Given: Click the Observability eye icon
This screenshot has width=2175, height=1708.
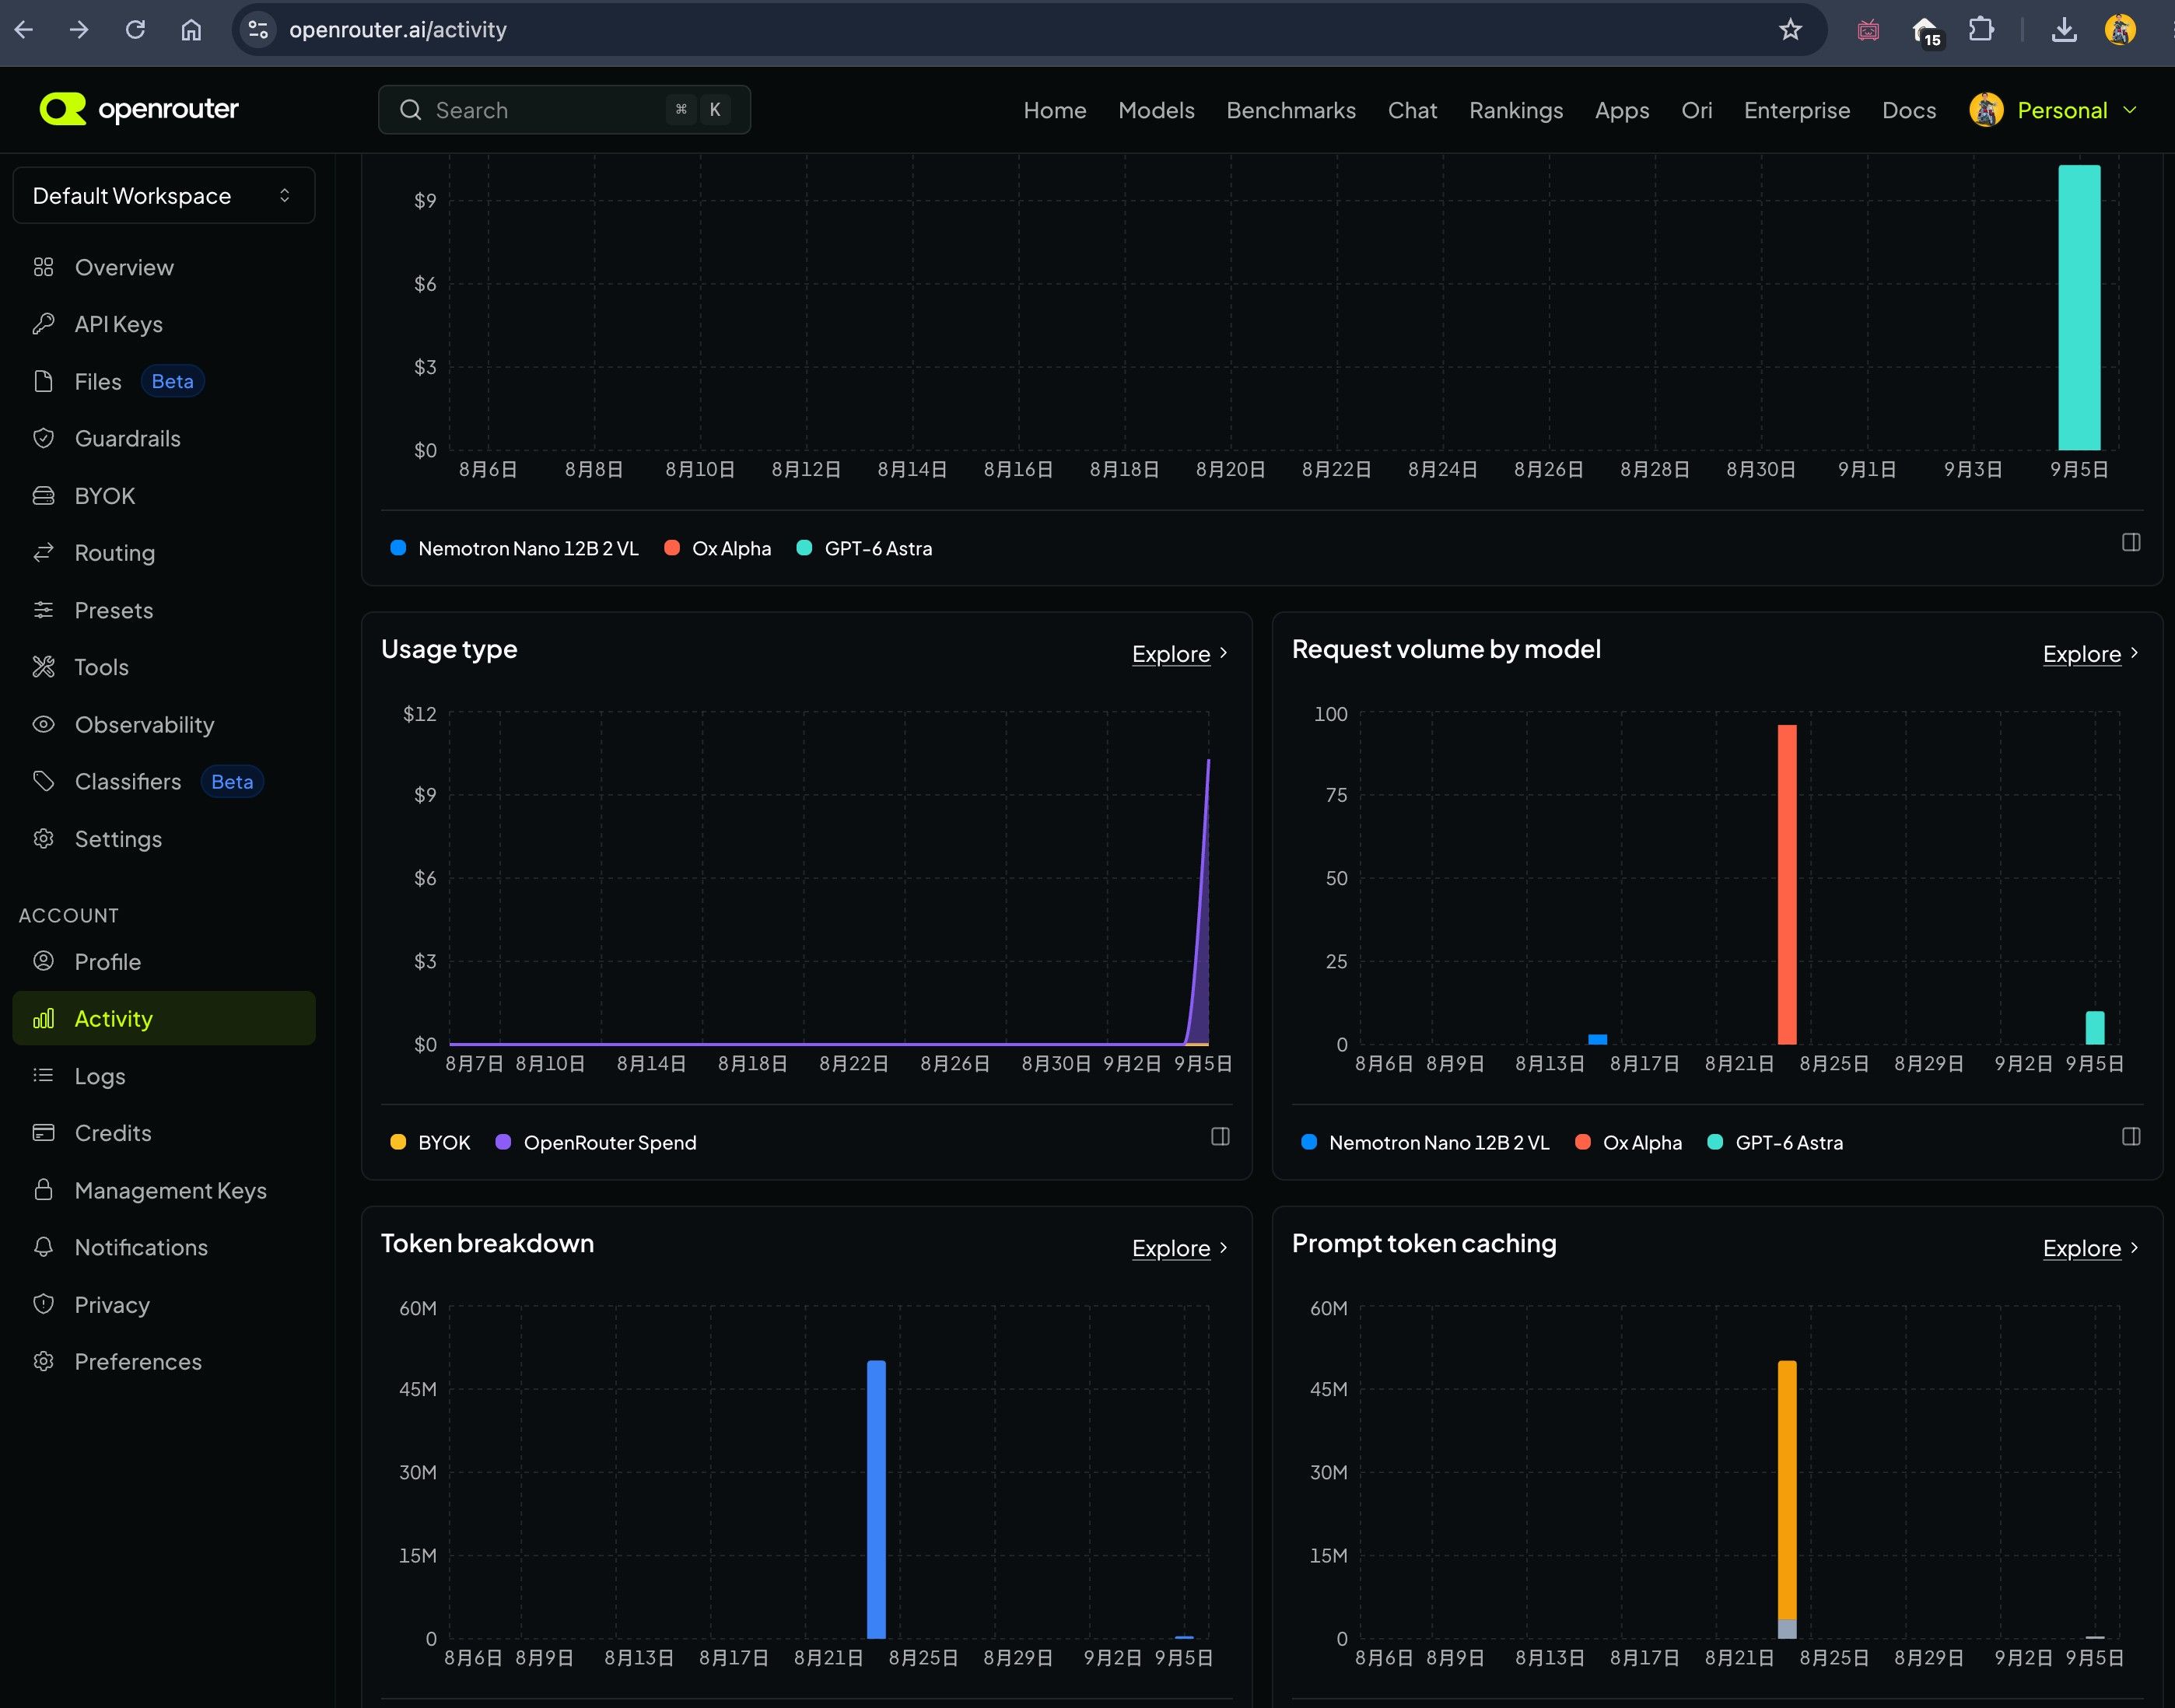Looking at the screenshot, I should click(43, 724).
